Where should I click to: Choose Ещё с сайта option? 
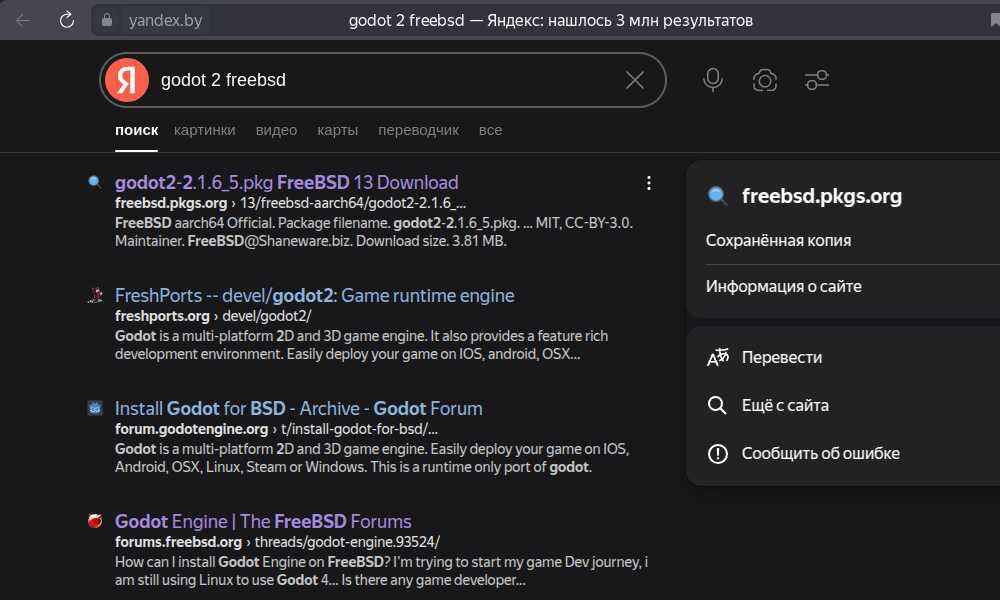(x=785, y=405)
